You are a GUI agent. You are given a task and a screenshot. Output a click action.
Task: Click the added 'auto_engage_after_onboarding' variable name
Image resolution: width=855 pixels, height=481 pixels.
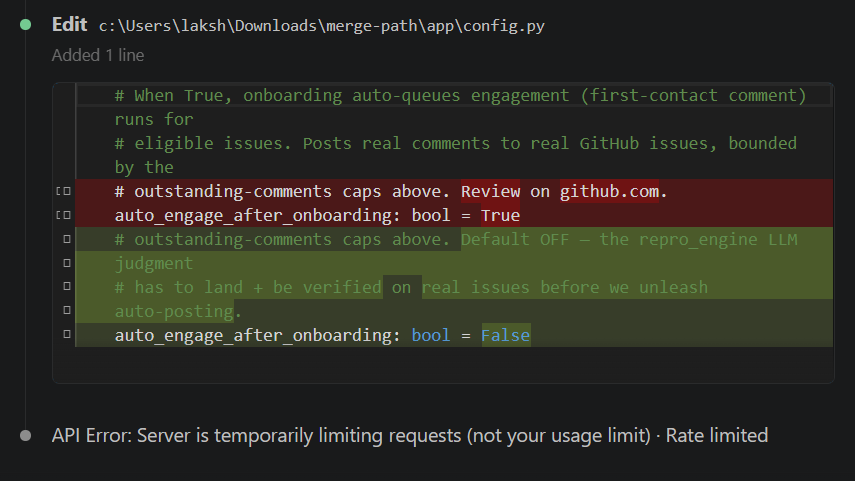pos(253,335)
